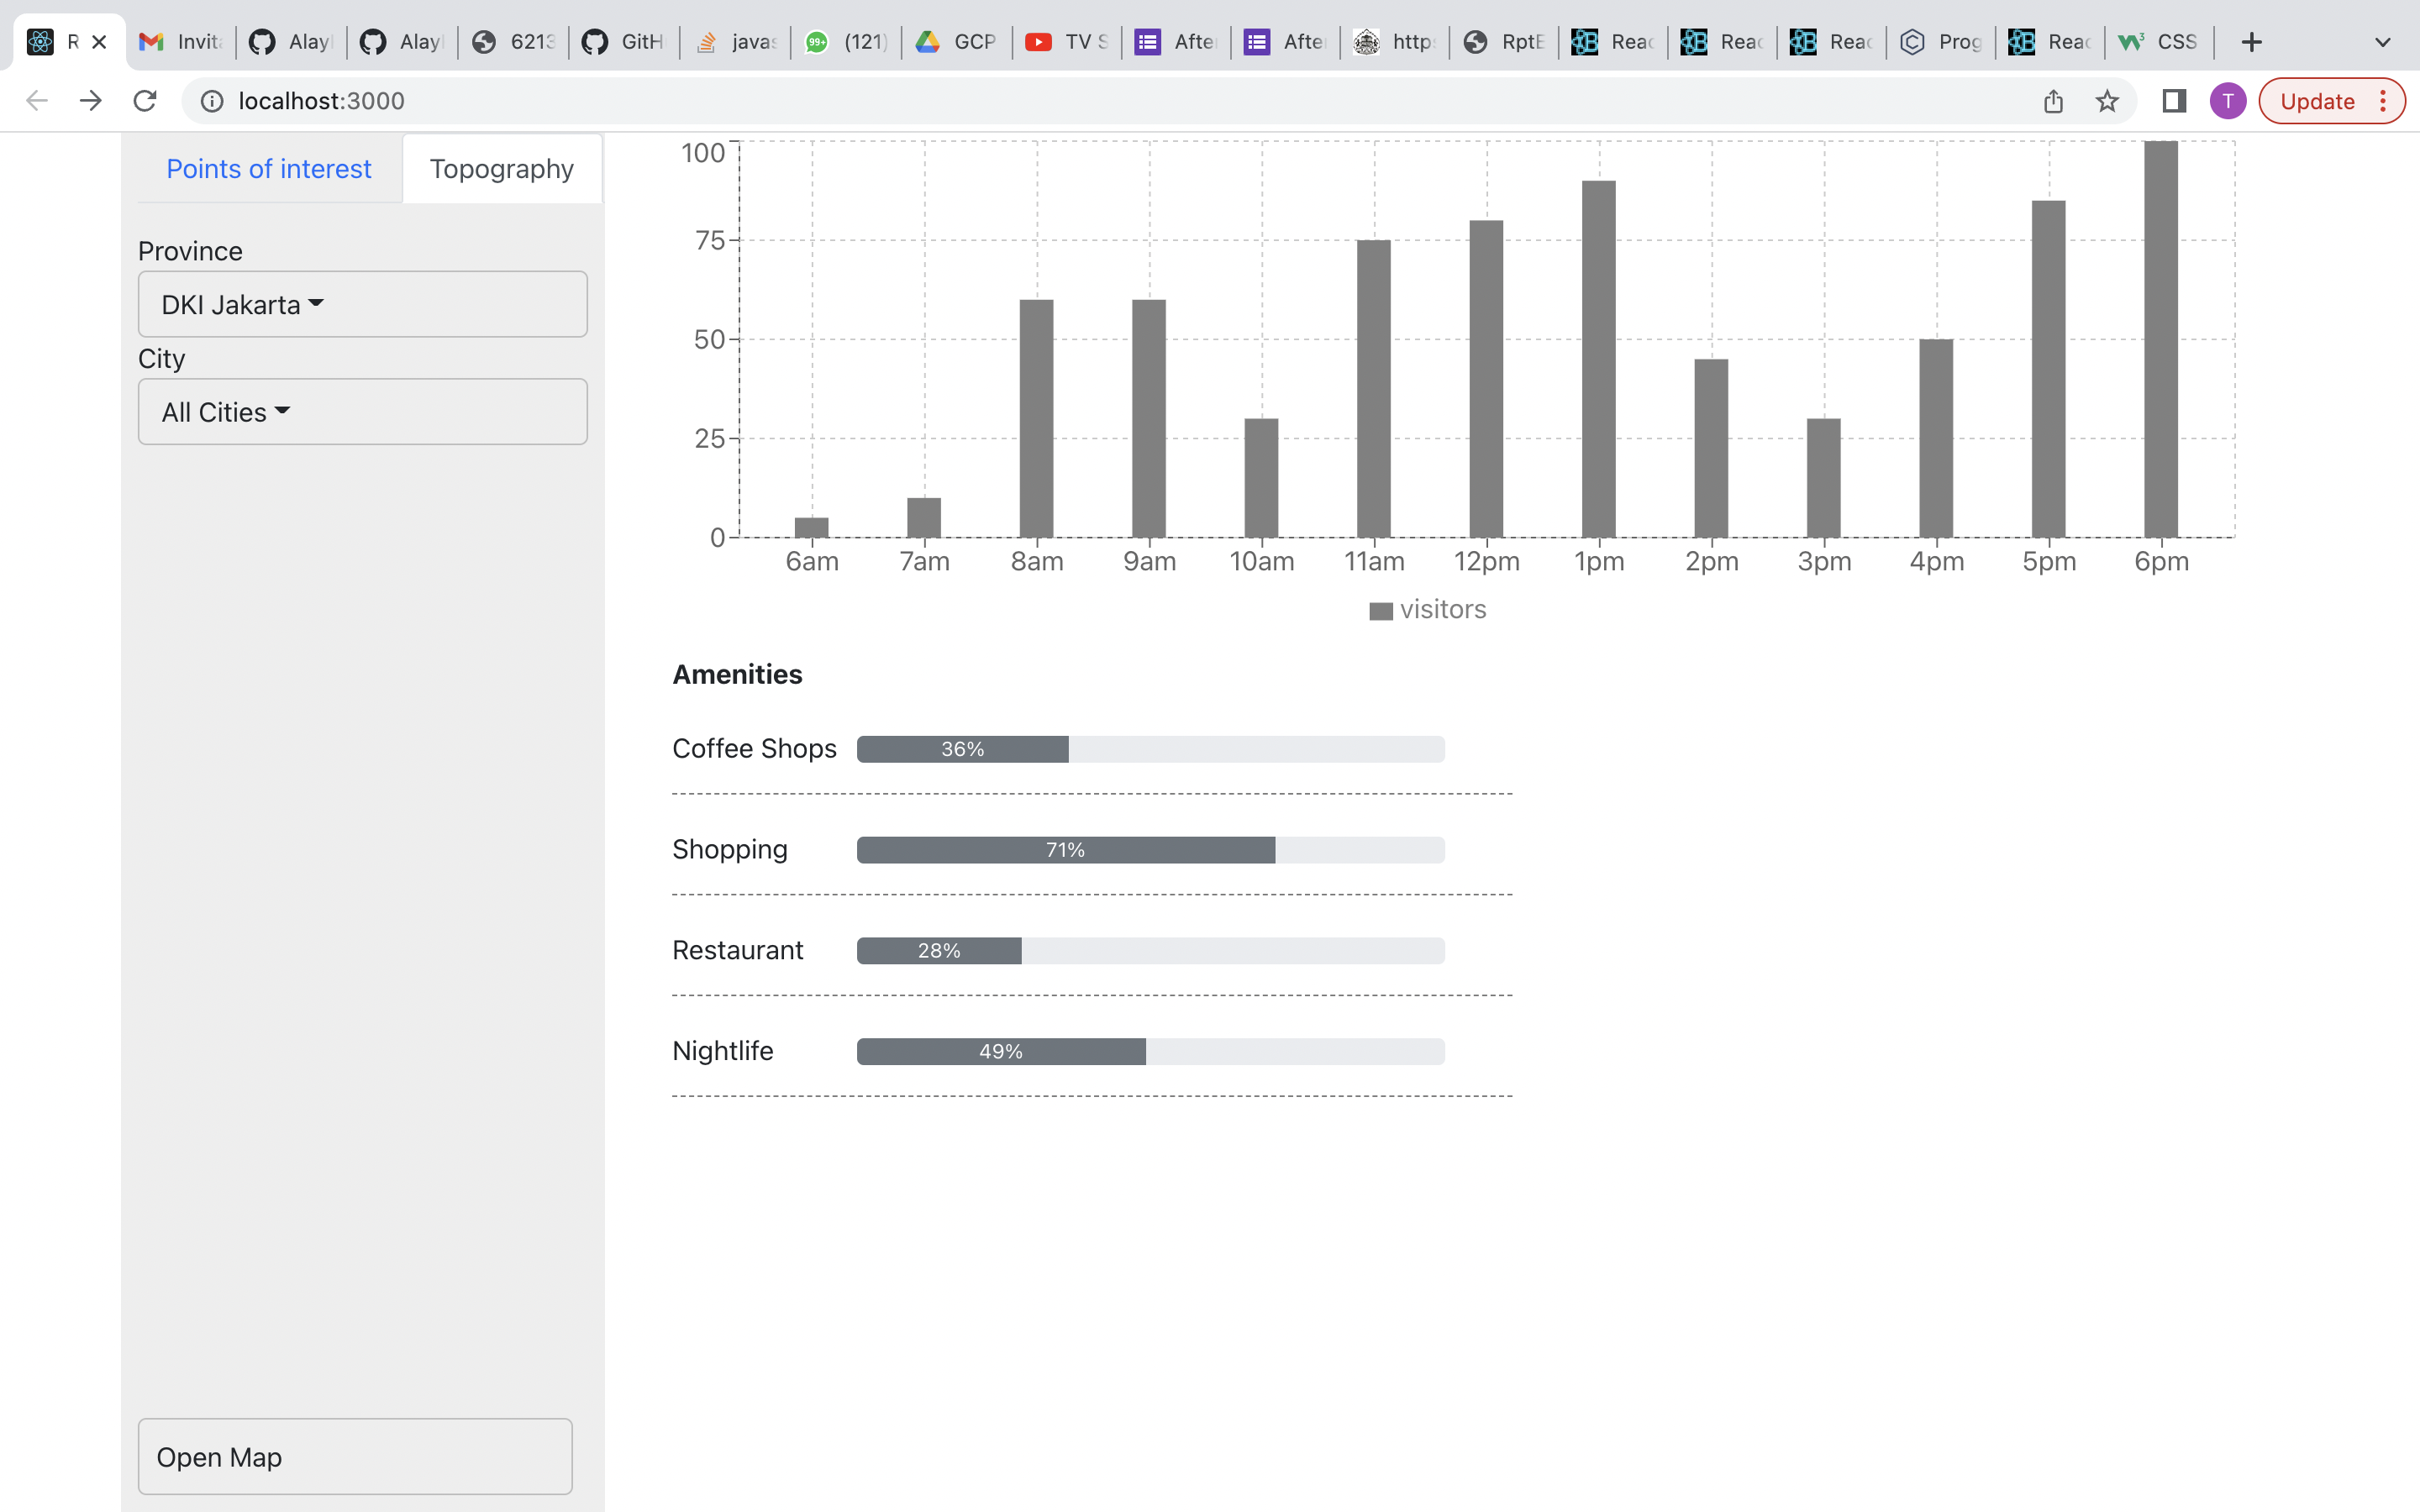Open a new tab with plus icon
The width and height of the screenshot is (2420, 1512).
click(x=2251, y=42)
